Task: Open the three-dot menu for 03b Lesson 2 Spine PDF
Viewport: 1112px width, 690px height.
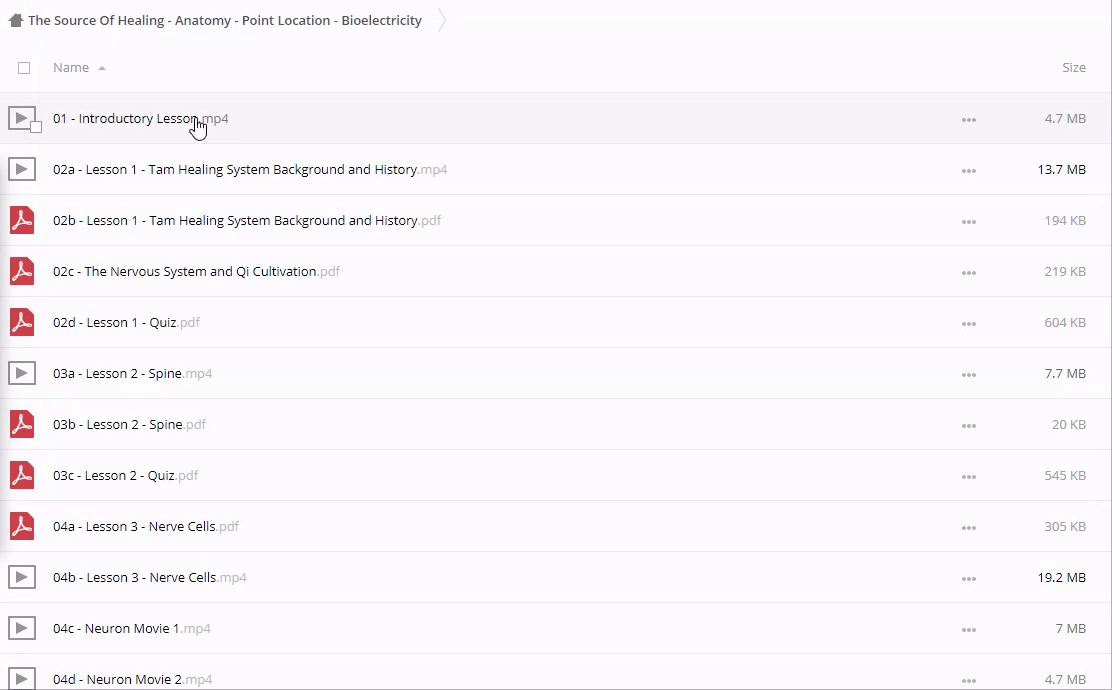Action: point(968,426)
